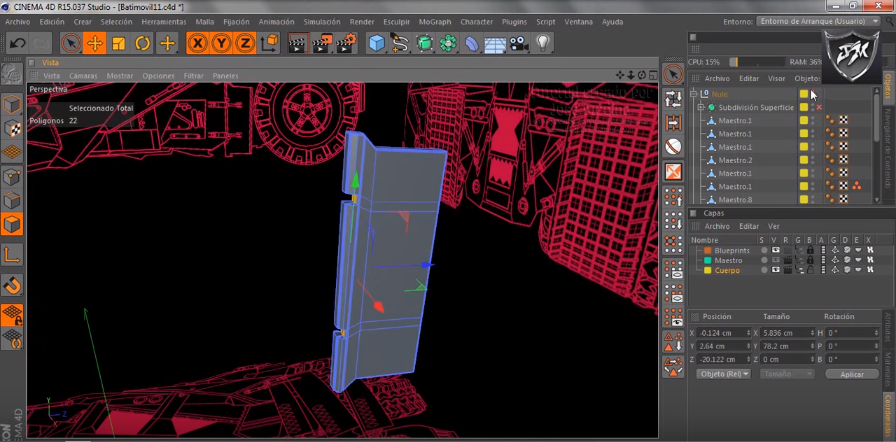Activate the Rotate tool
The height and width of the screenshot is (442, 896).
click(142, 43)
